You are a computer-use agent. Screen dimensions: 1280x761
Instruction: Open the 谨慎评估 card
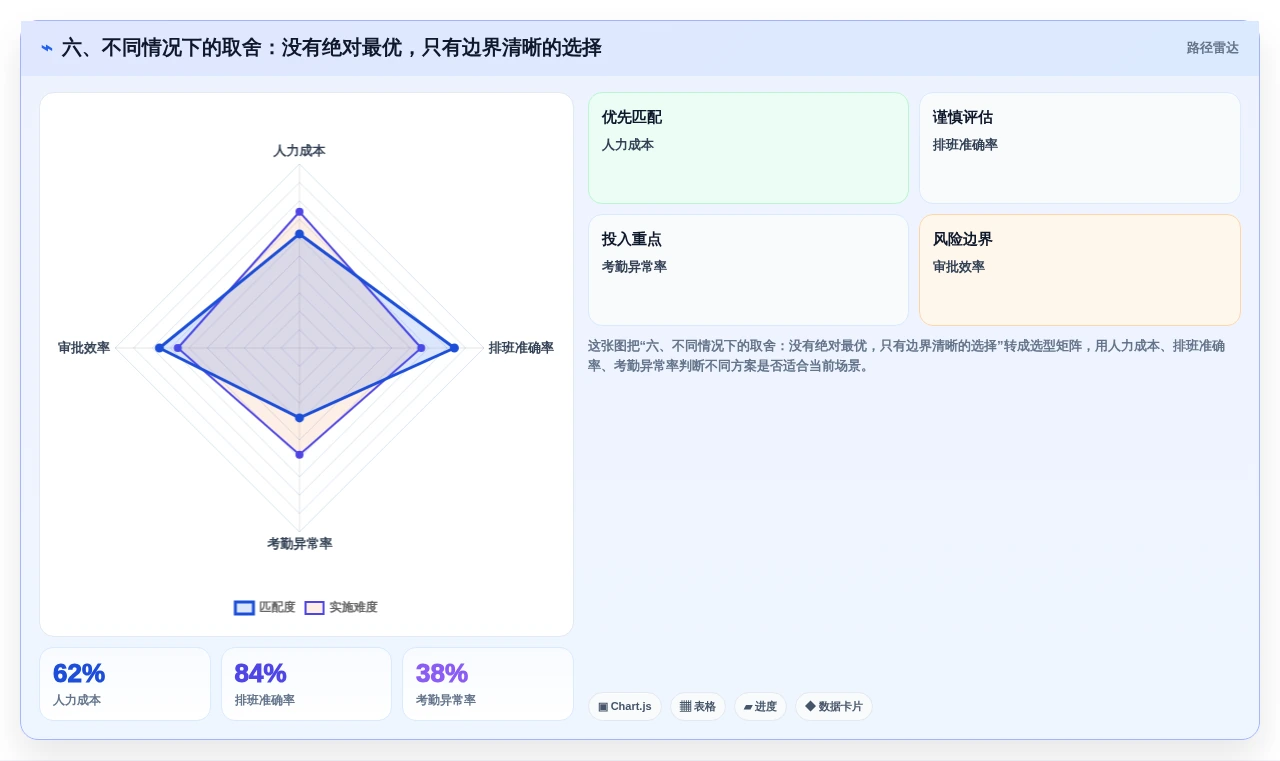pyautogui.click(x=1080, y=148)
